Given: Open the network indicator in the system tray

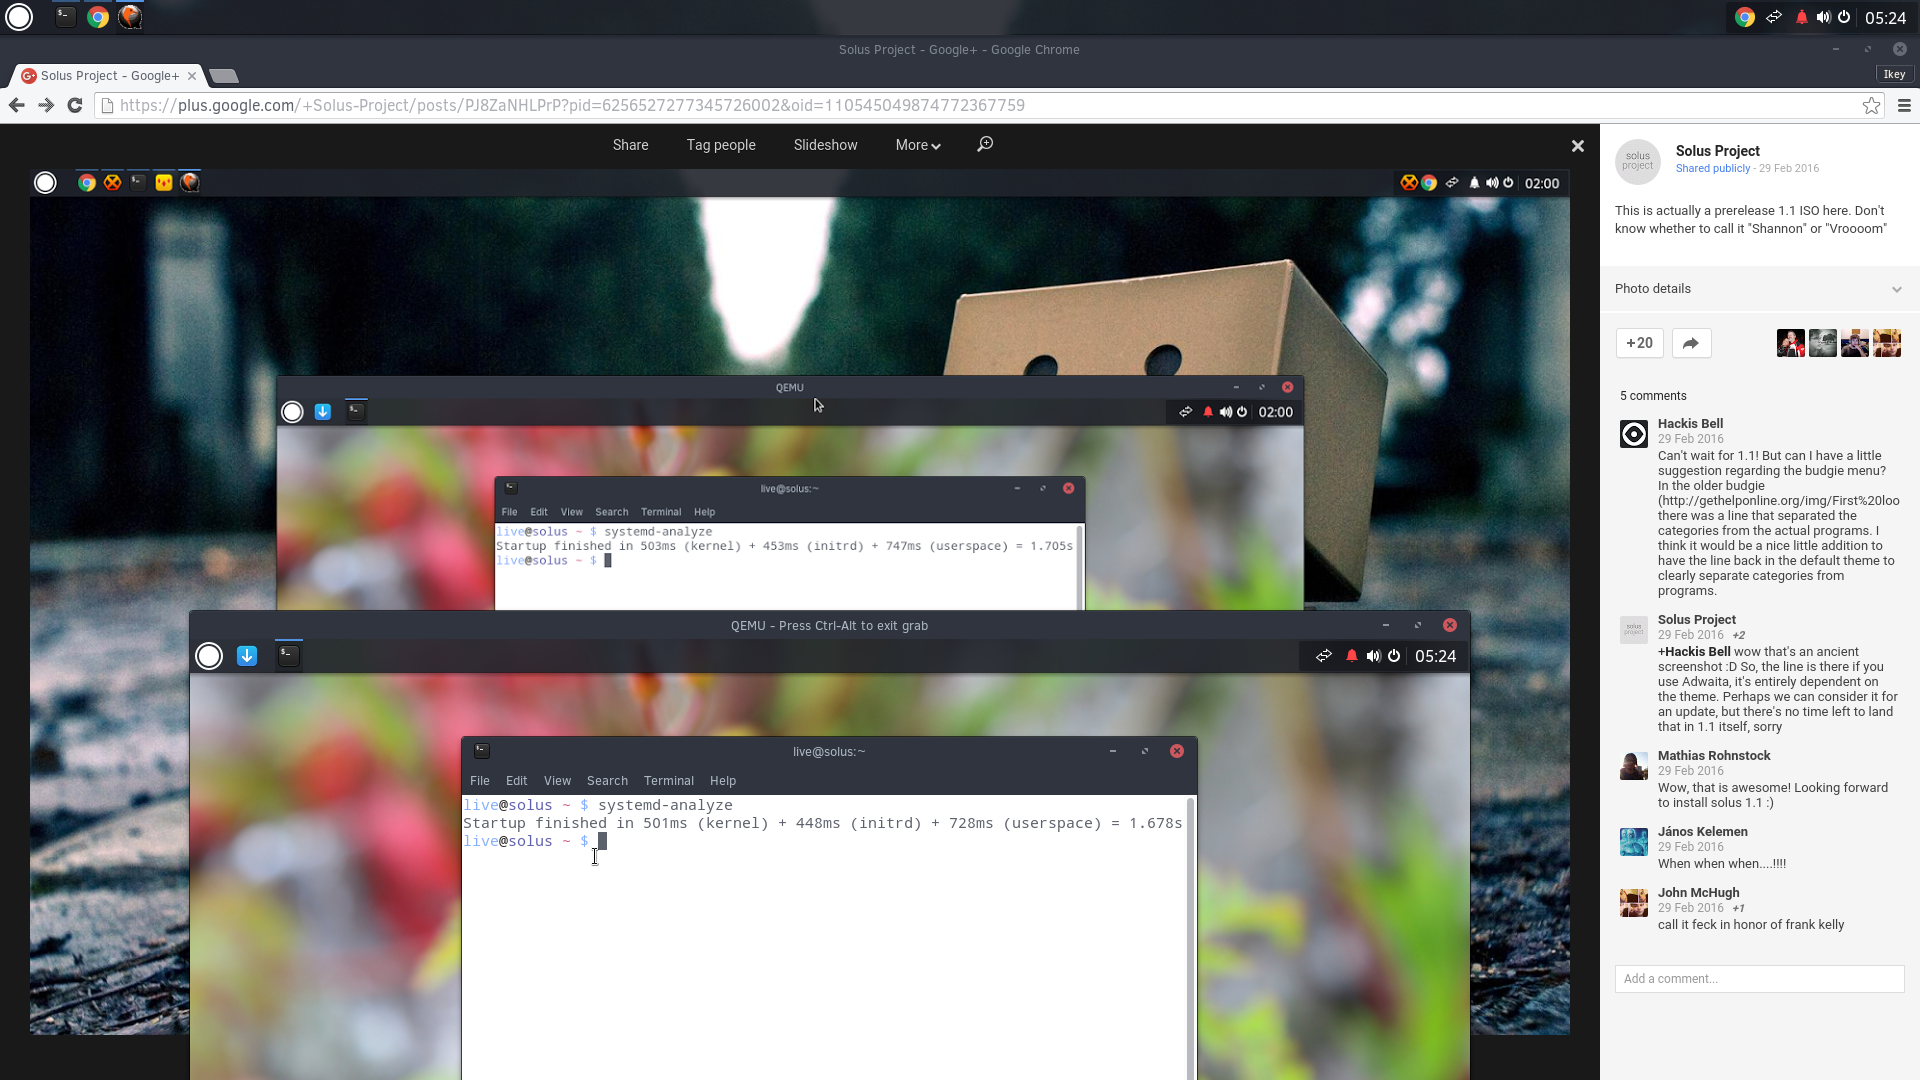Looking at the screenshot, I should 1774,17.
